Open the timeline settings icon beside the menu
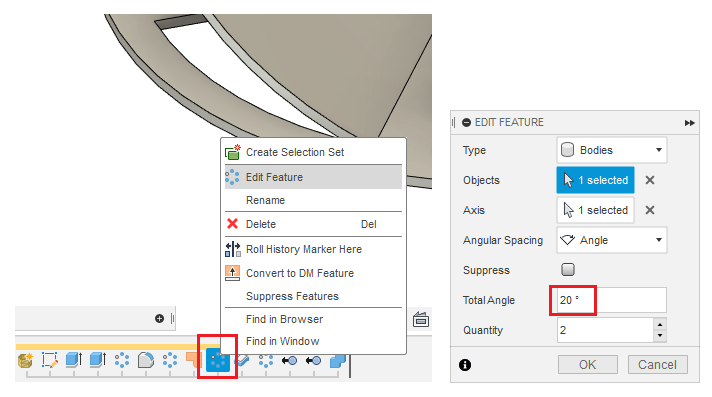The height and width of the screenshot is (397, 712). [x=421, y=319]
